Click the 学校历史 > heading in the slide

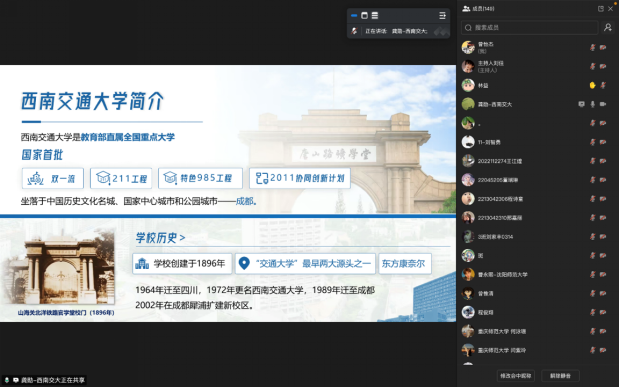click(160, 238)
